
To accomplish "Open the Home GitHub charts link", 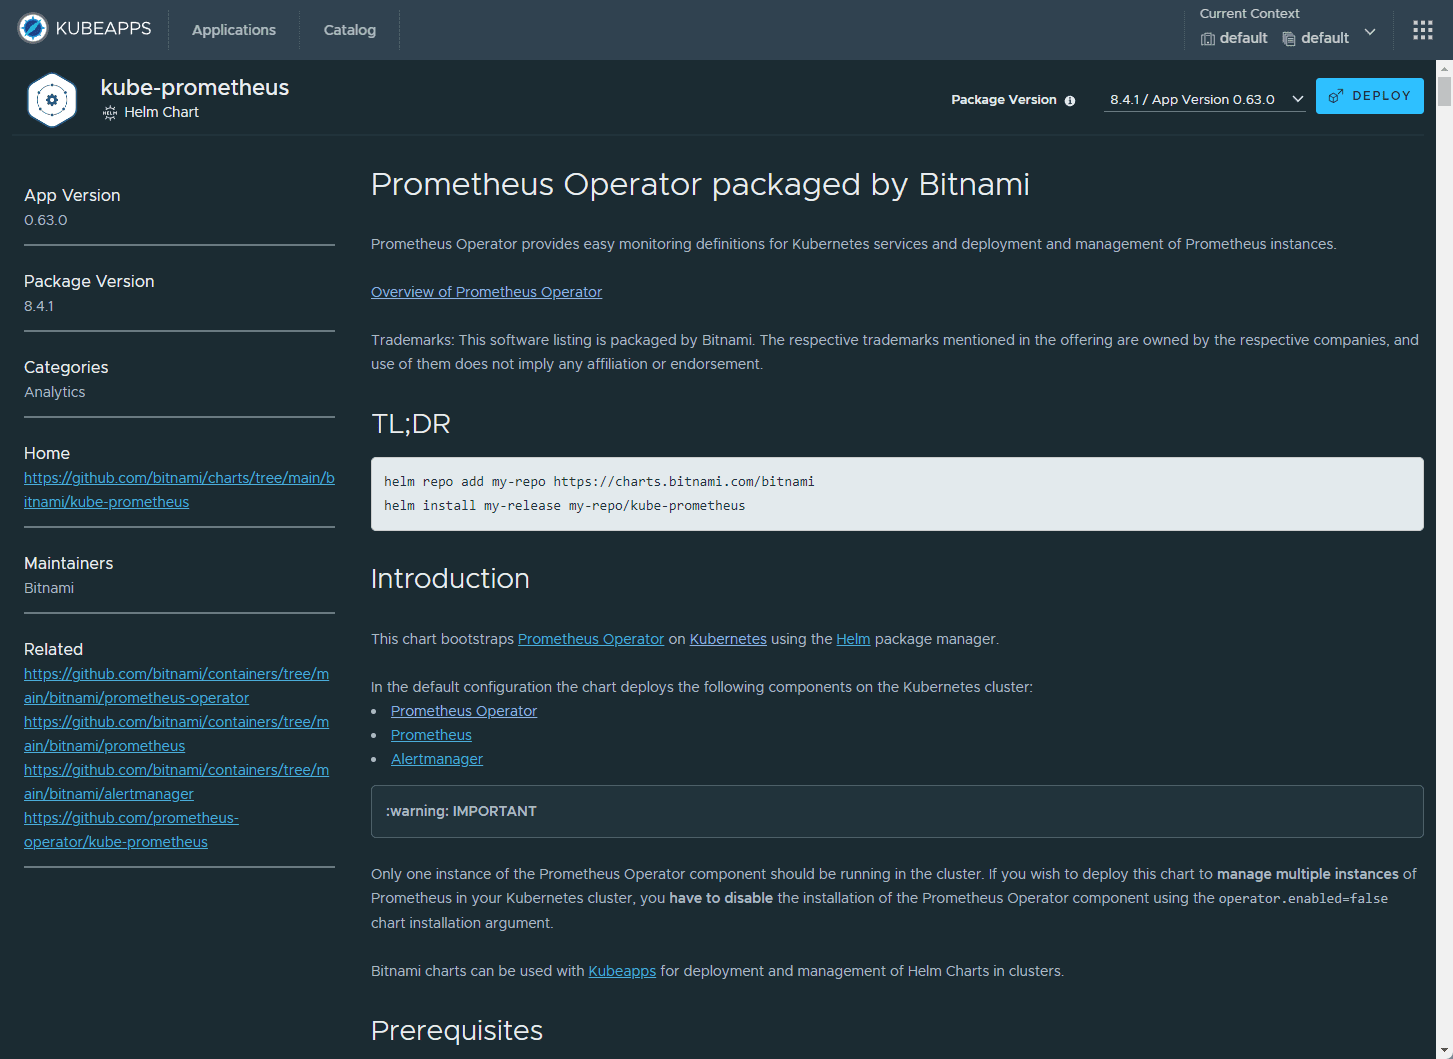I will click(178, 490).
